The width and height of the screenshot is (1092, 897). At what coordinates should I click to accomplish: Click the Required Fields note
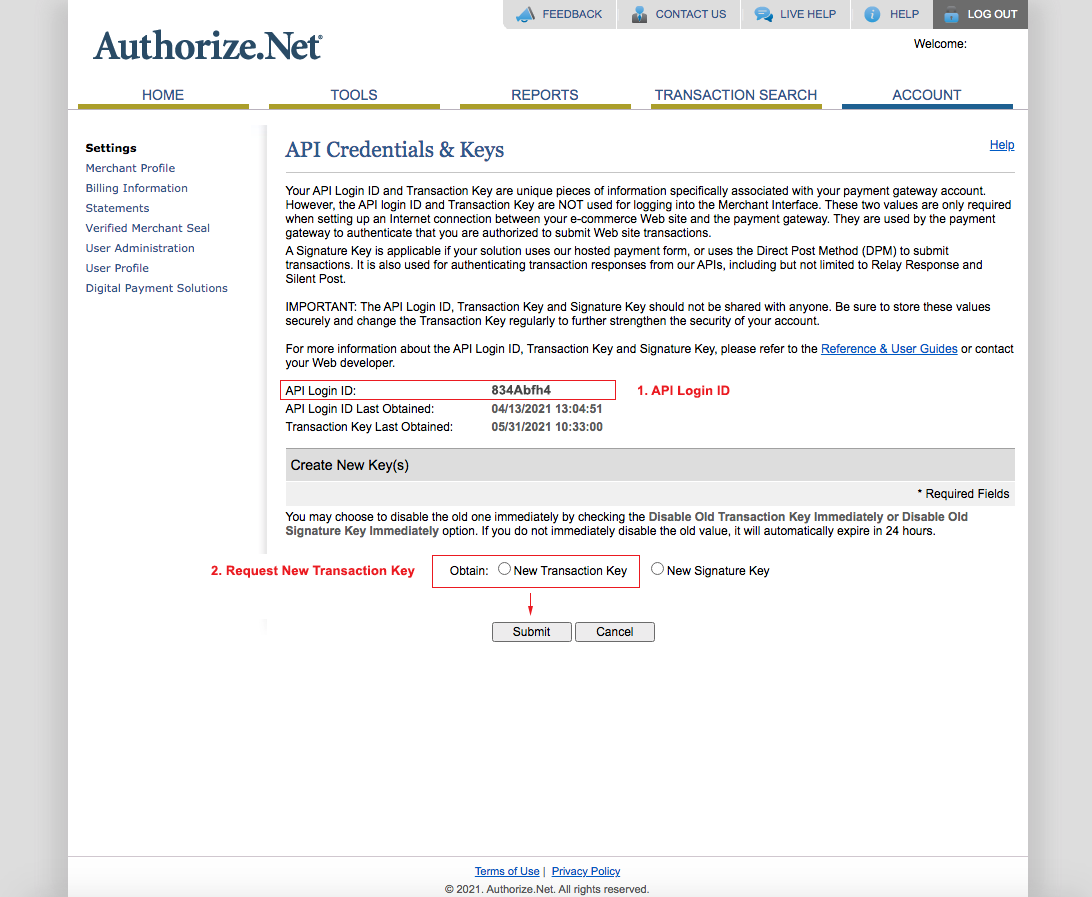(x=963, y=494)
